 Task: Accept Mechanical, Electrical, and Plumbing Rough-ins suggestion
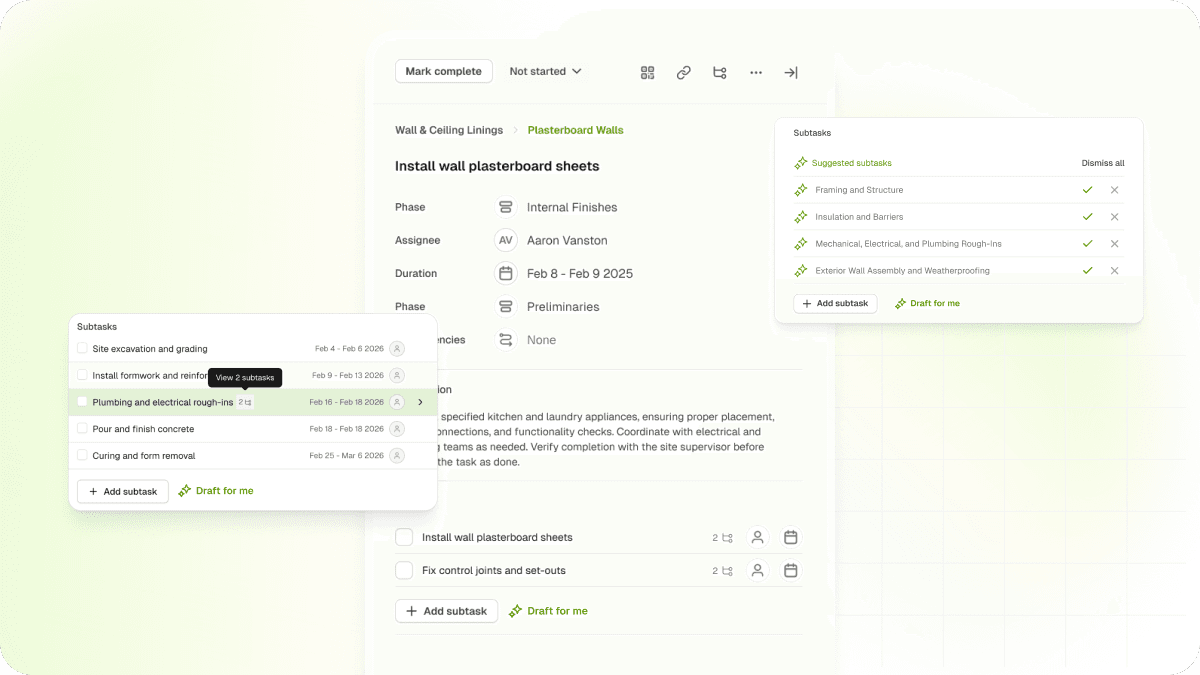1087,244
